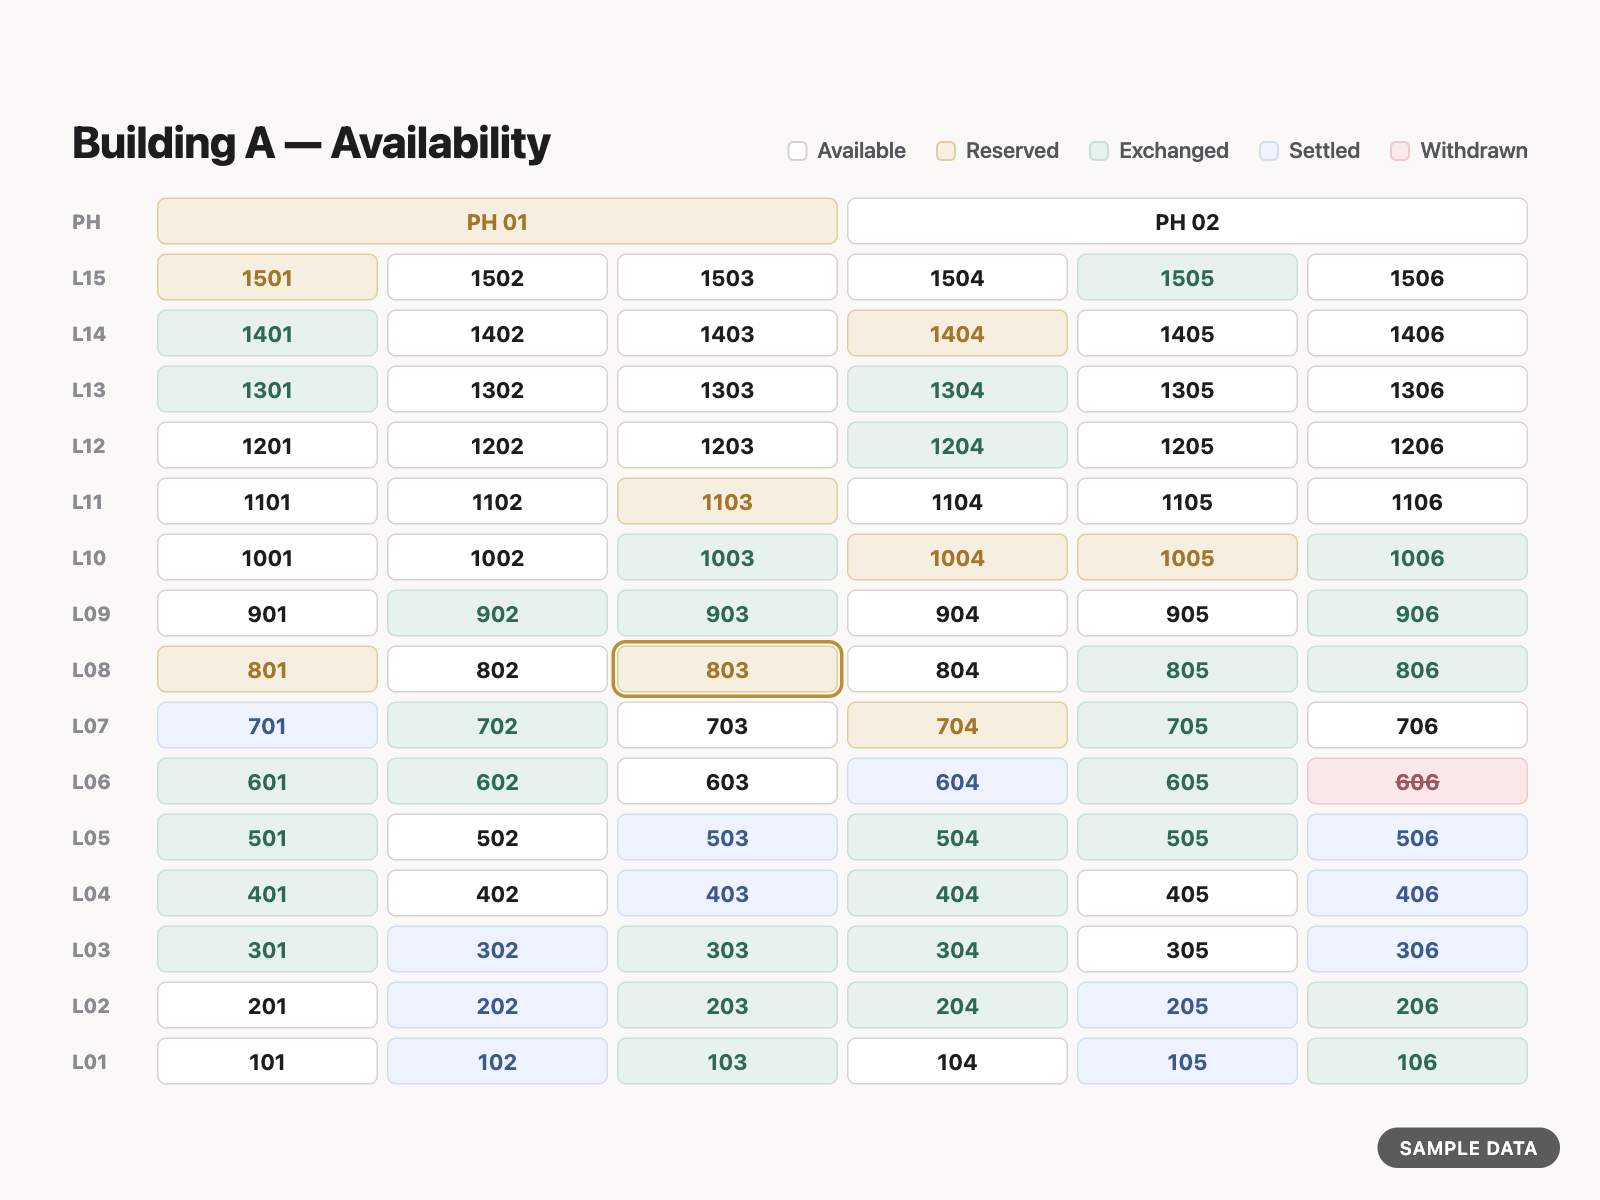Open reserved unit 1501
Image resolution: width=1600 pixels, height=1200 pixels.
(x=267, y=277)
